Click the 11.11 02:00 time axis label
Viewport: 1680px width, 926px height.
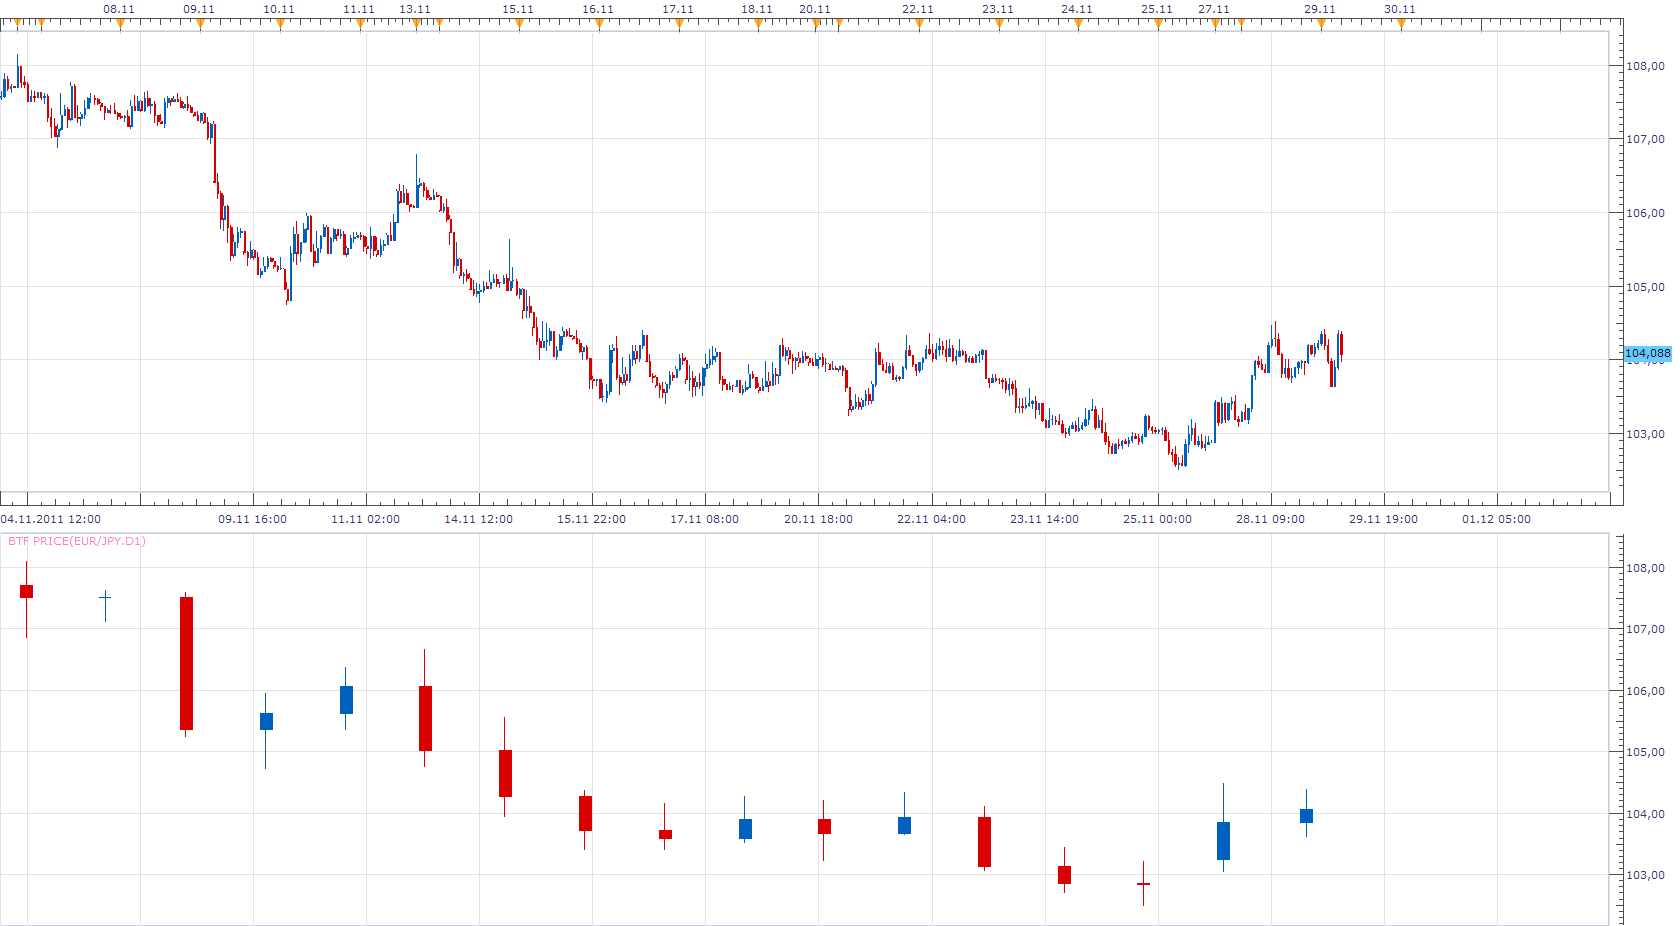[x=366, y=519]
